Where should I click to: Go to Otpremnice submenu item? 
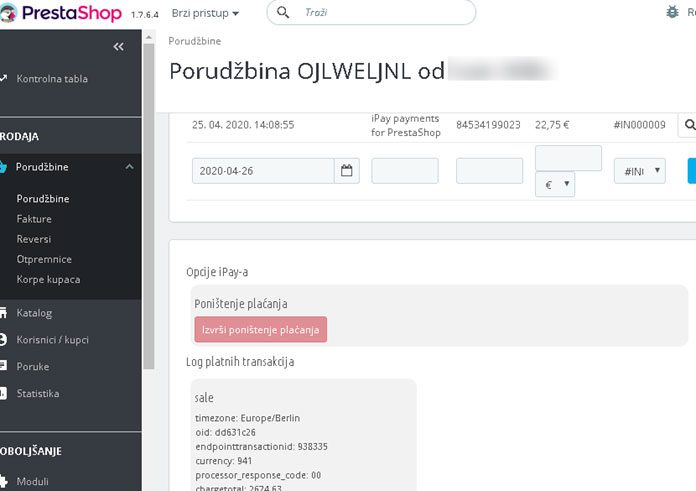[x=44, y=259]
